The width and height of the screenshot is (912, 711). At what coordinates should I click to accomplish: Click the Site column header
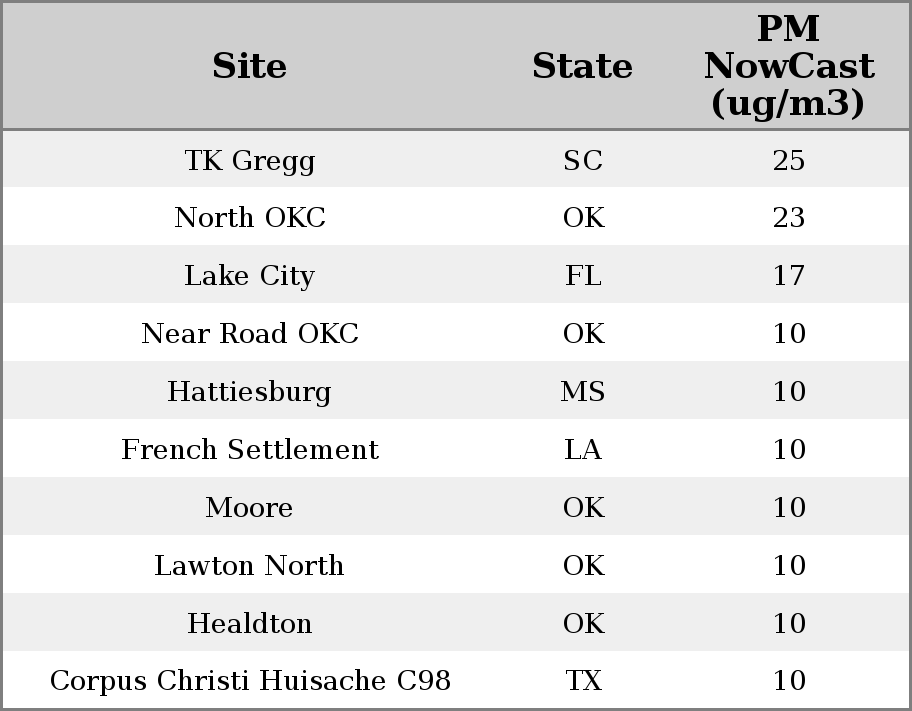(x=250, y=65)
